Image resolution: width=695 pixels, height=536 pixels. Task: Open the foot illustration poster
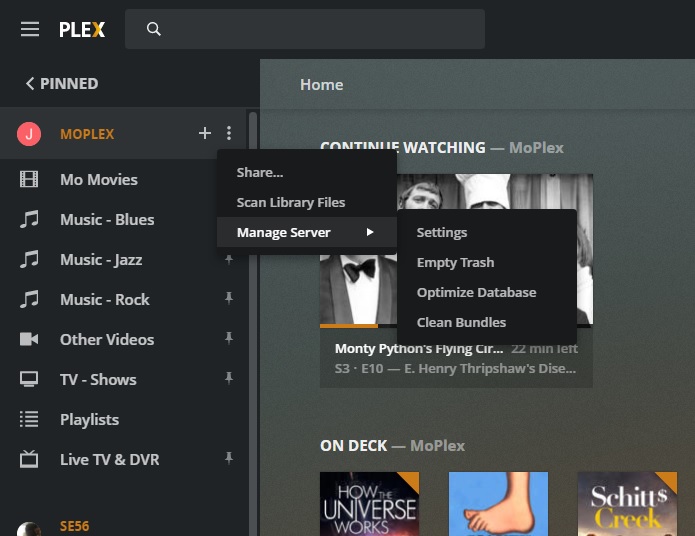pyautogui.click(x=498, y=504)
